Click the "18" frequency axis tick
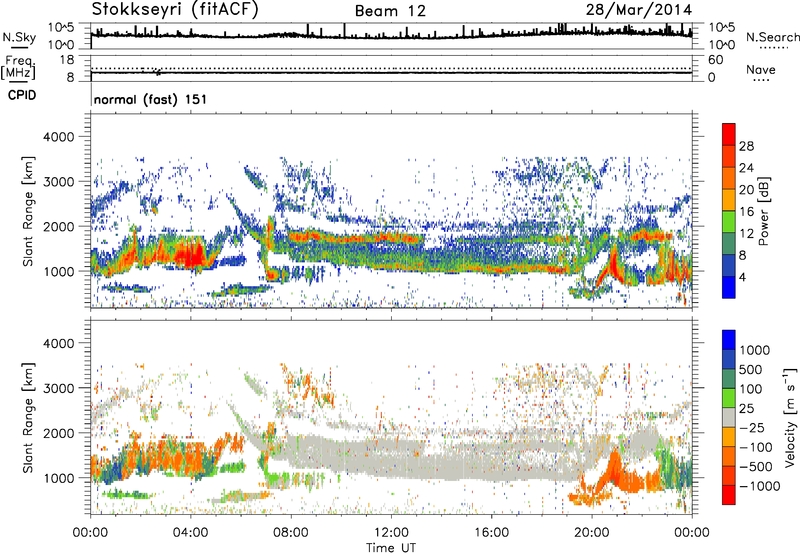This screenshot has width=800, height=554. (x=67, y=60)
